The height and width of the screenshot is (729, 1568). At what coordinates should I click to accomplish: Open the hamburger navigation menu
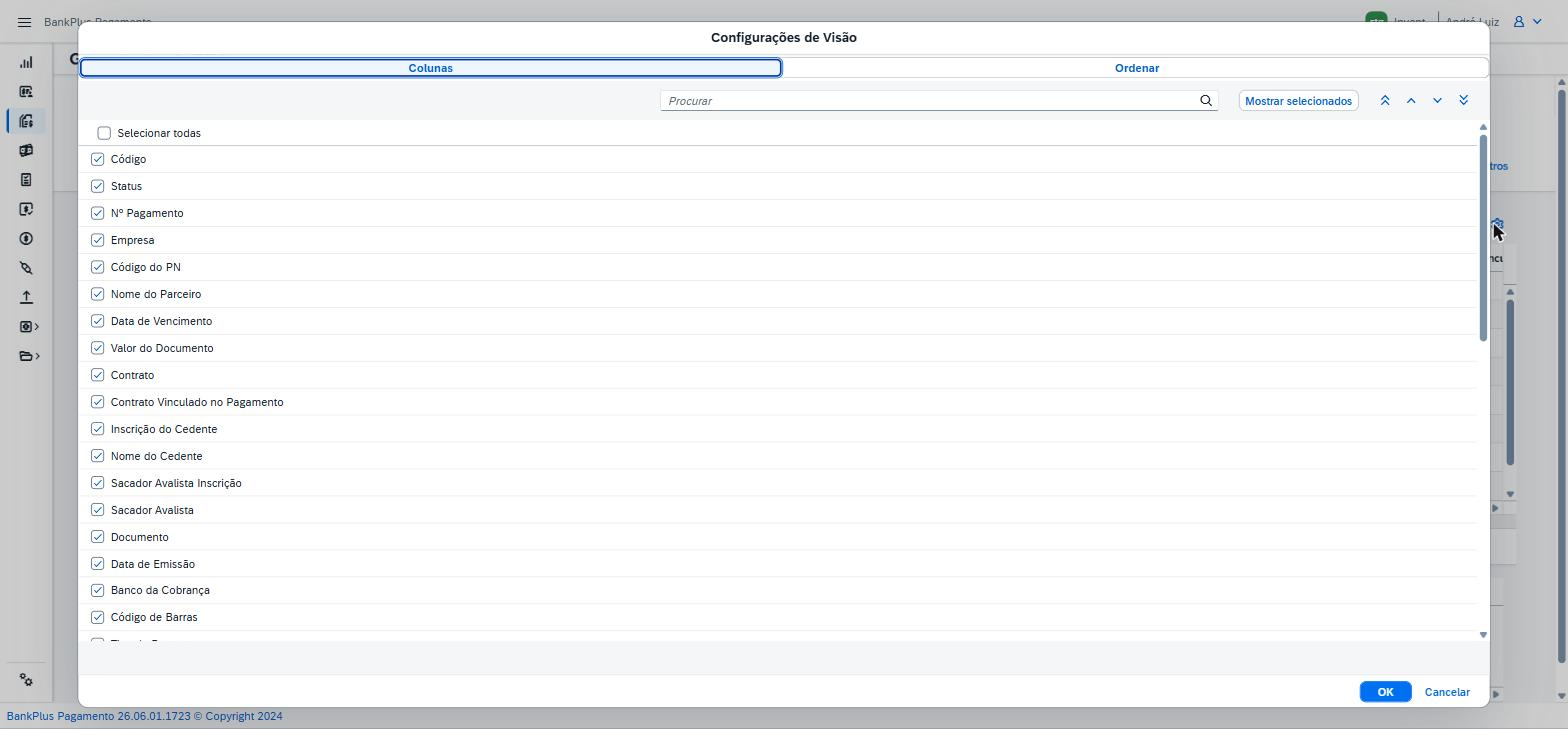coord(25,22)
